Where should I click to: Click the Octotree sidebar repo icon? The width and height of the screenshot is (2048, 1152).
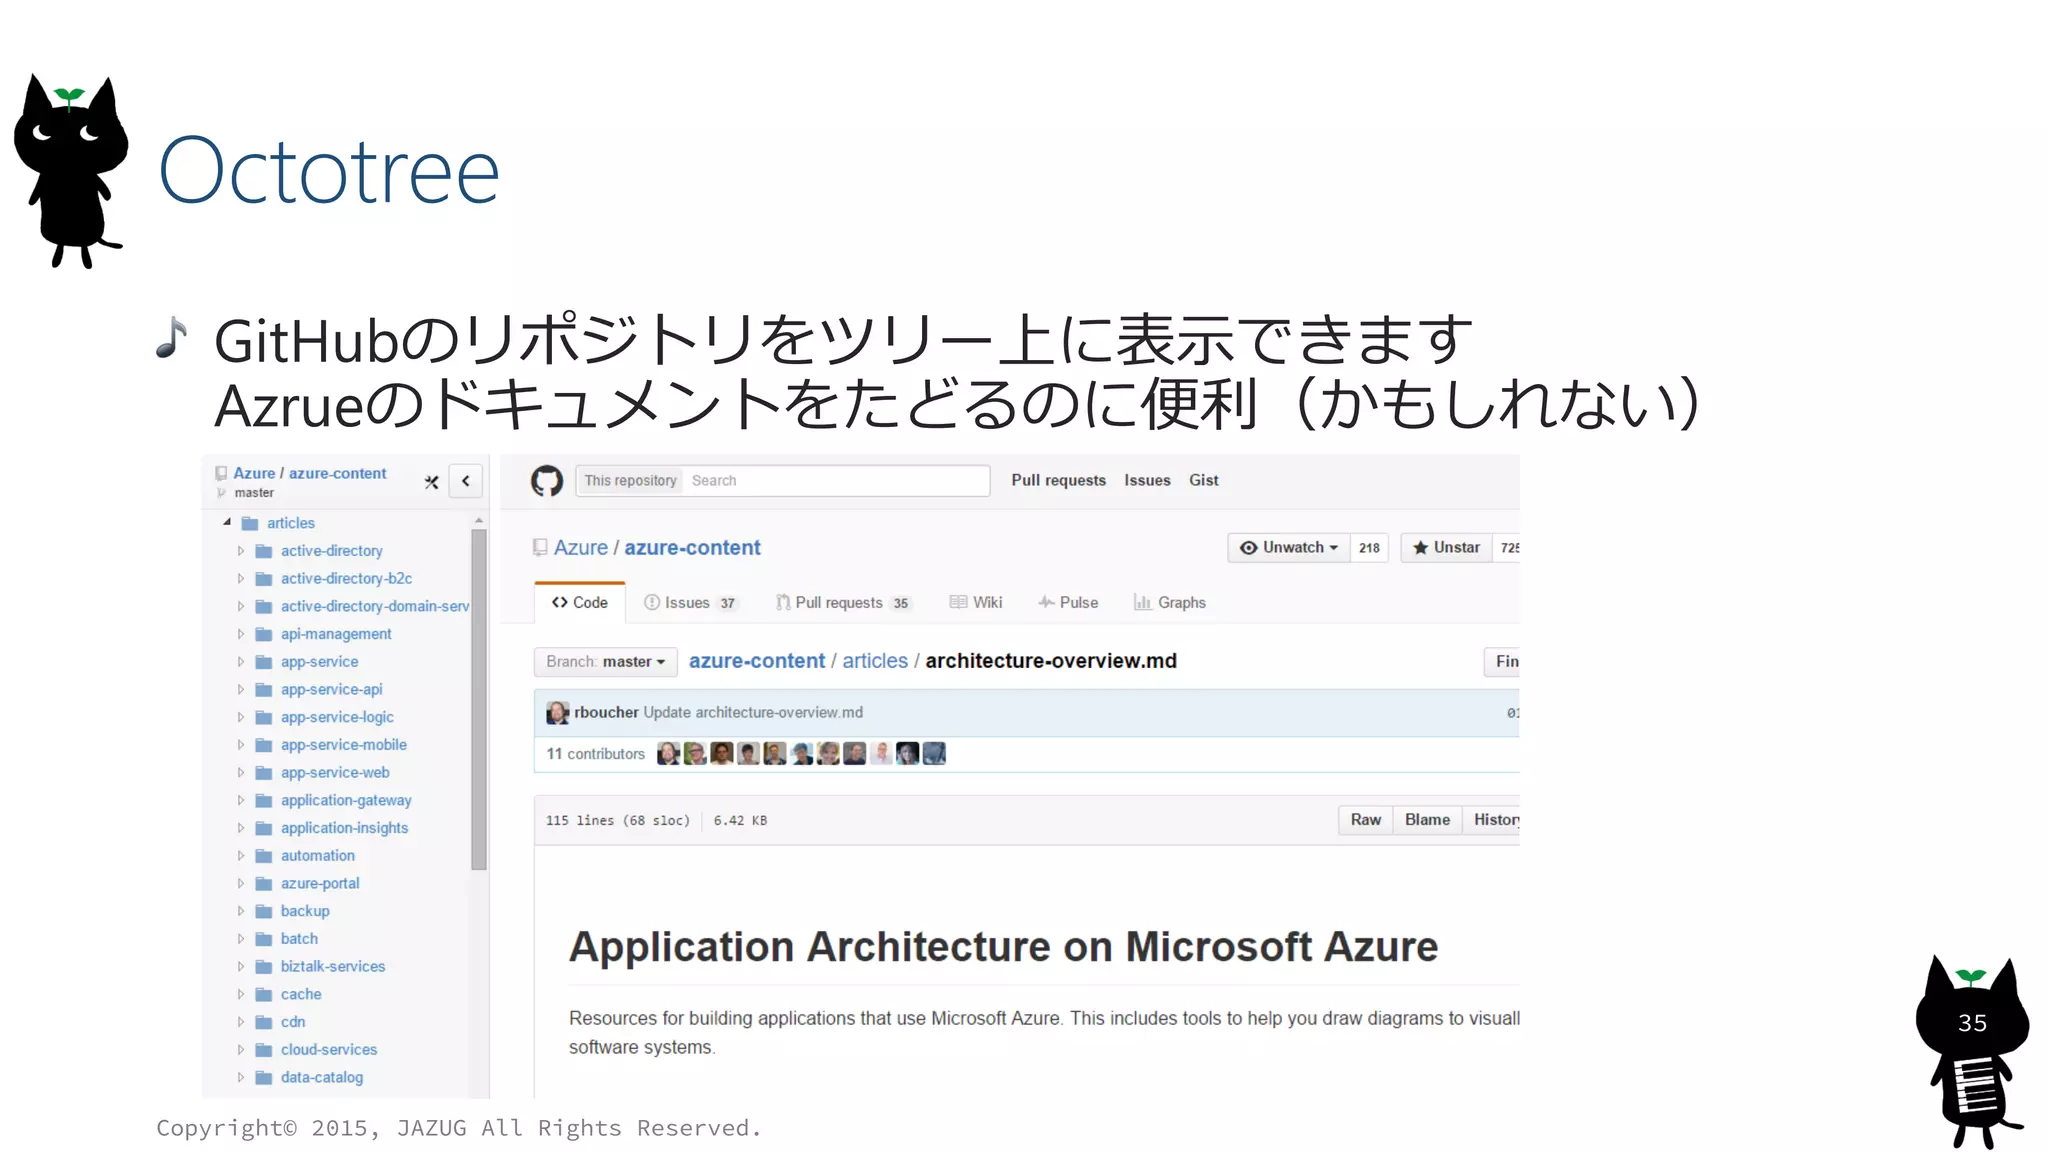(x=221, y=474)
